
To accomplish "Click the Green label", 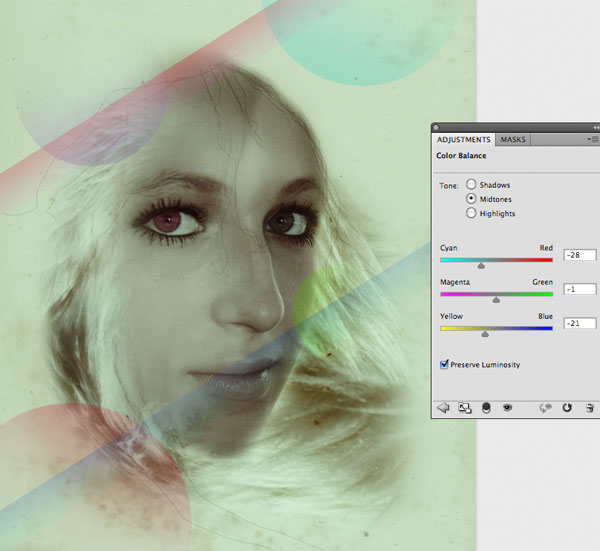I will pyautogui.click(x=542, y=282).
